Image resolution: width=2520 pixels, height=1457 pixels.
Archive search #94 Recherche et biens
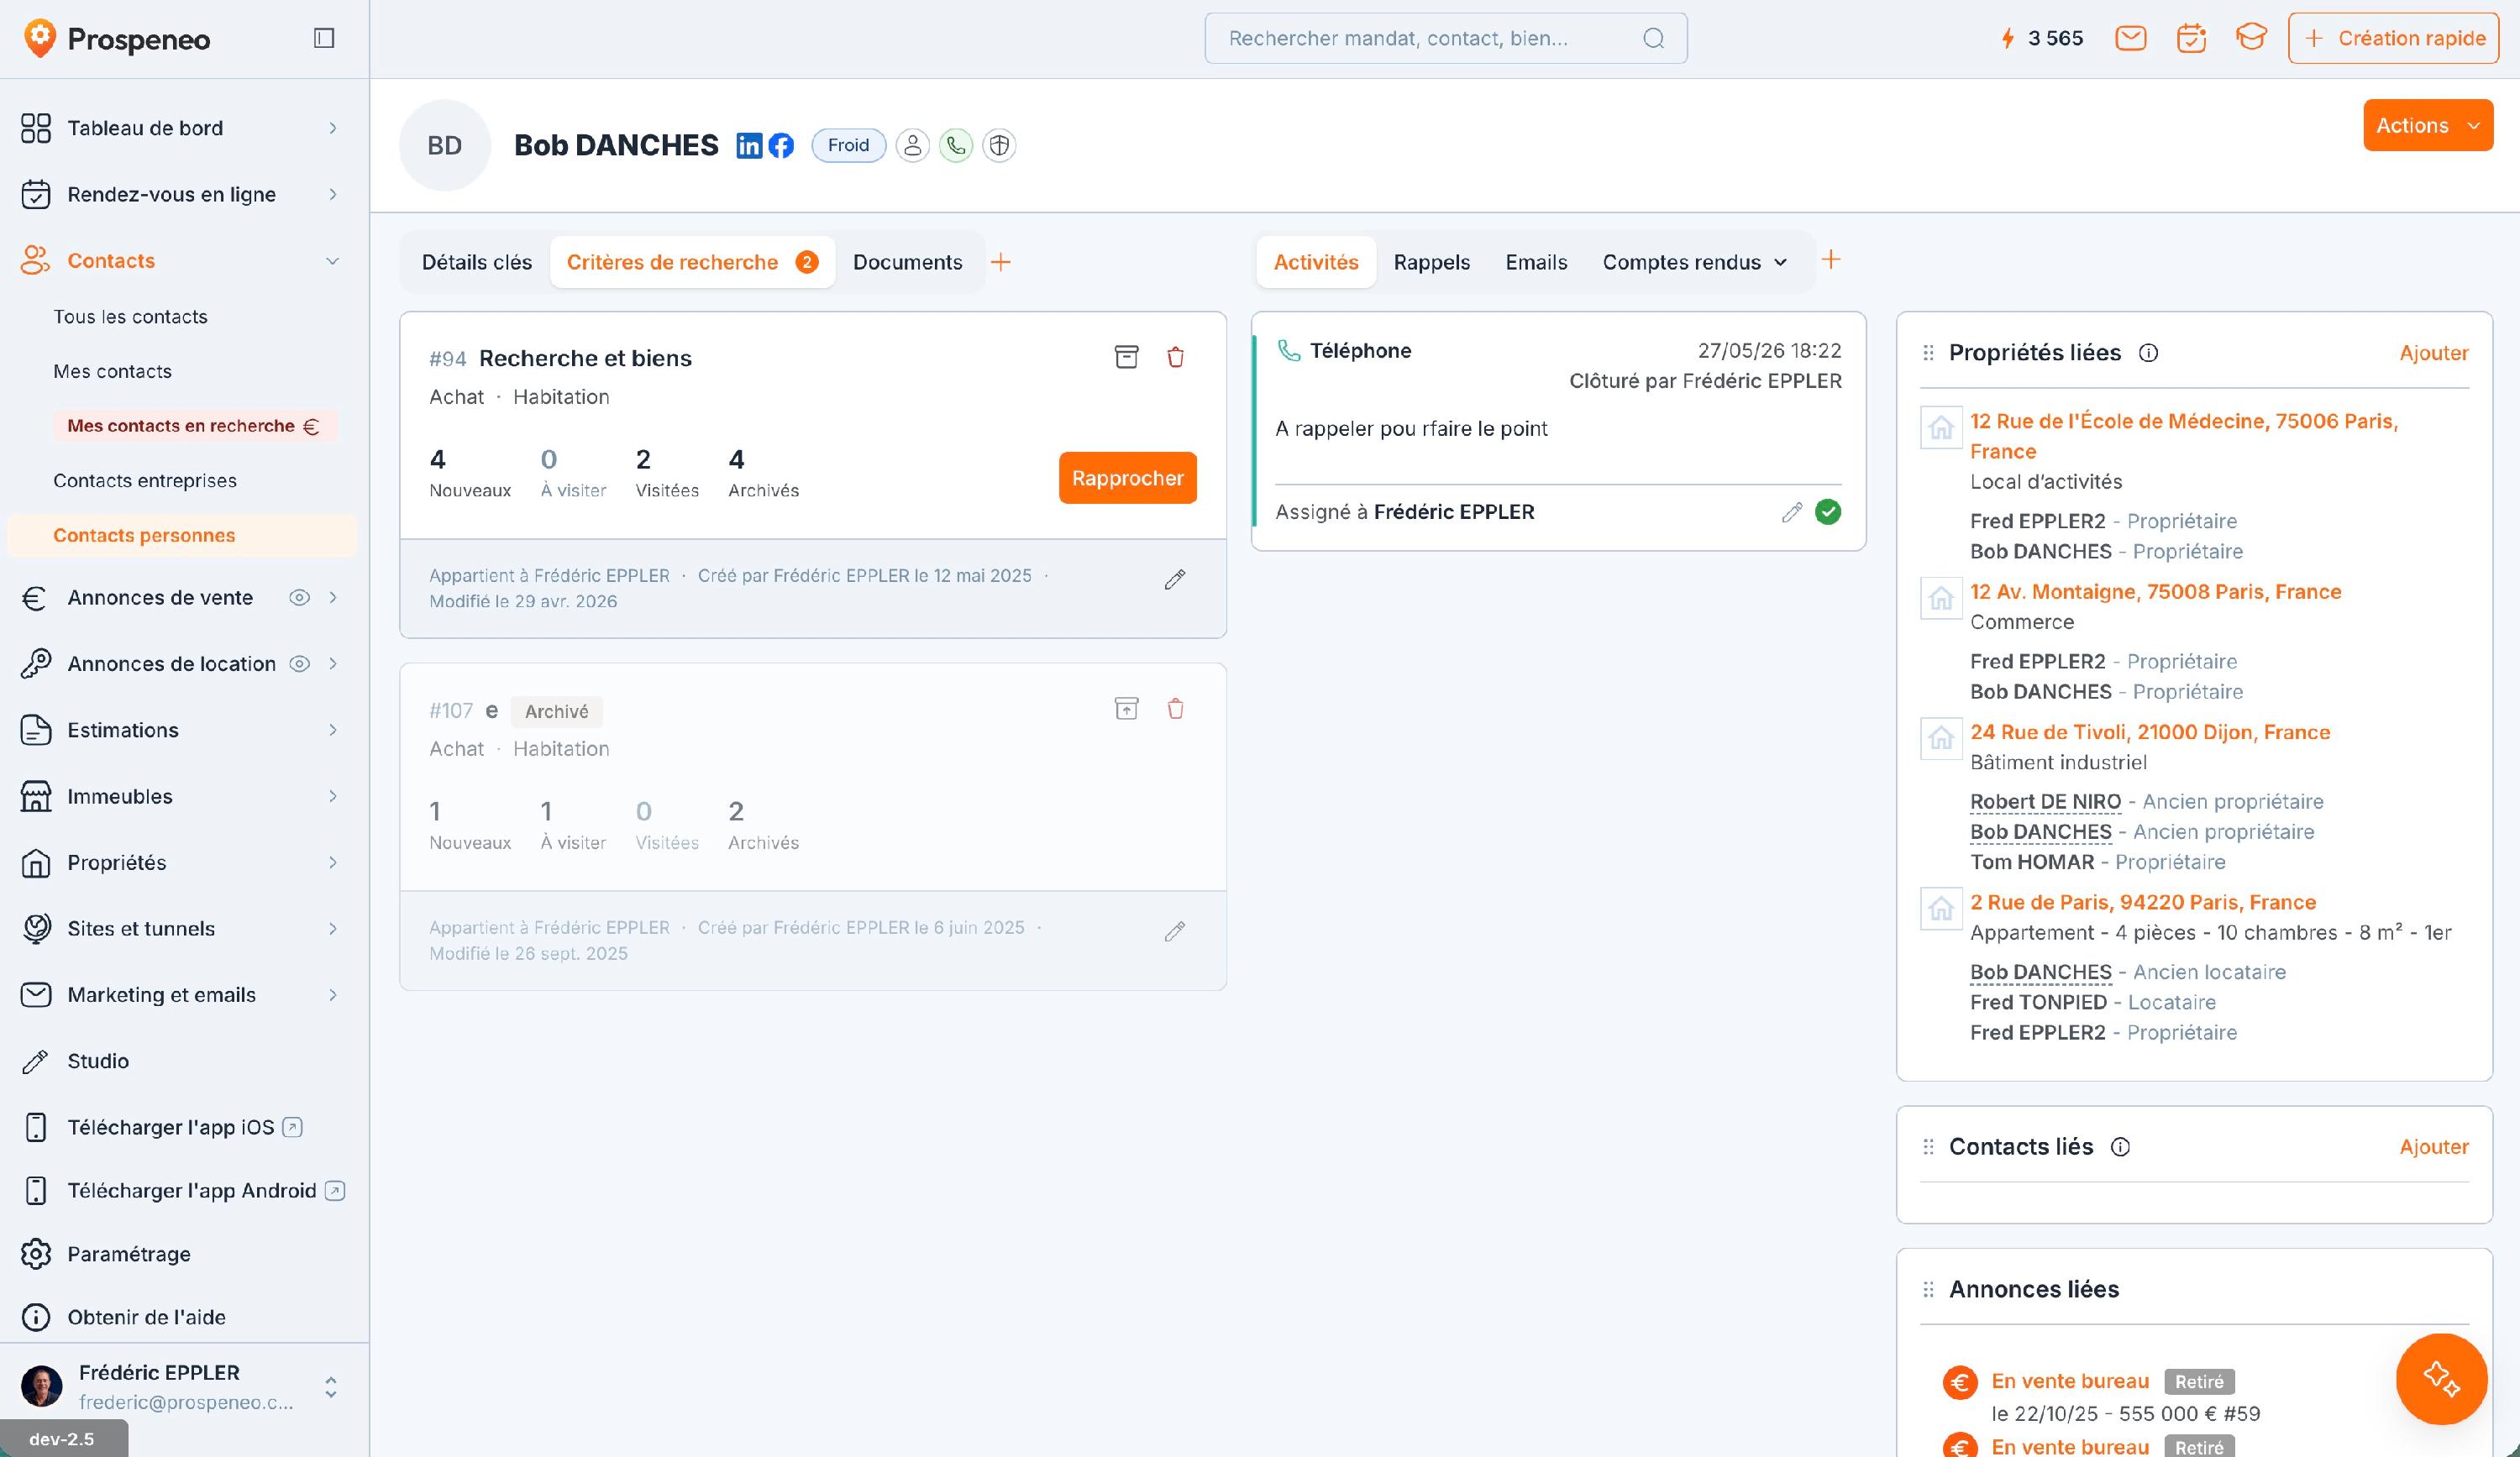click(1126, 357)
